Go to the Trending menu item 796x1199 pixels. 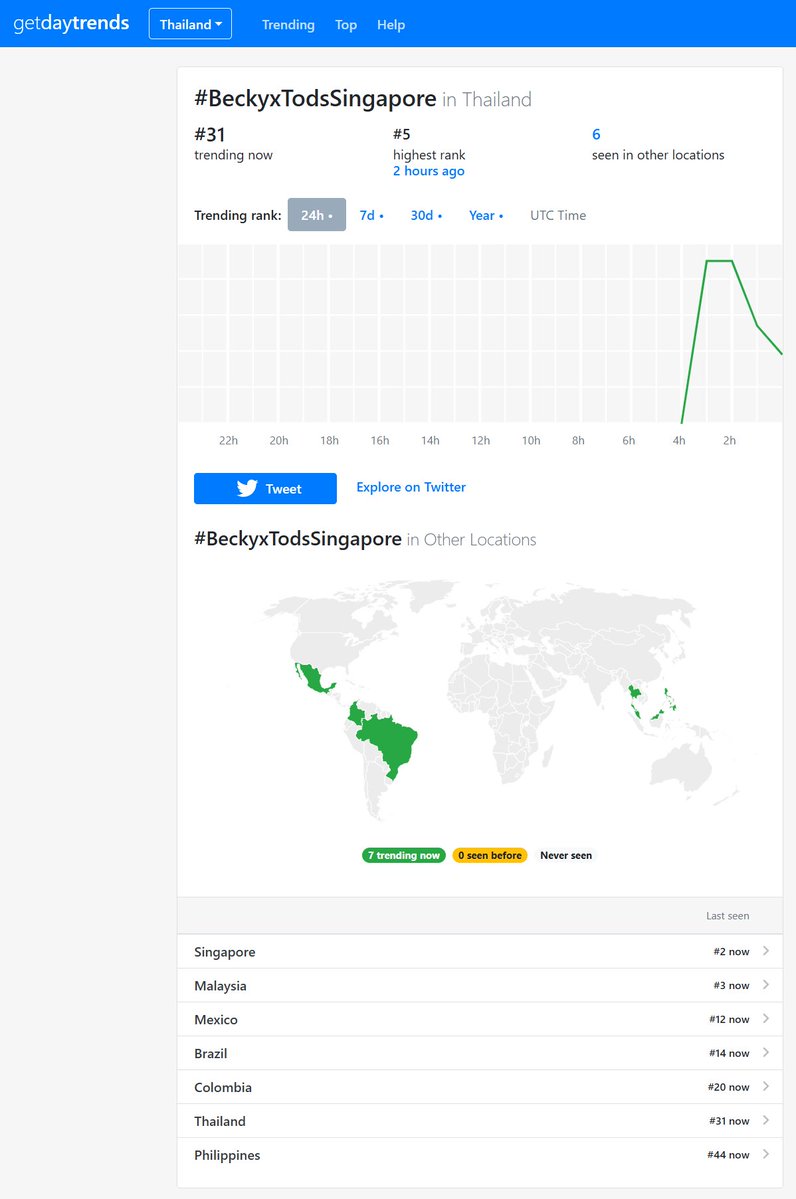click(288, 24)
